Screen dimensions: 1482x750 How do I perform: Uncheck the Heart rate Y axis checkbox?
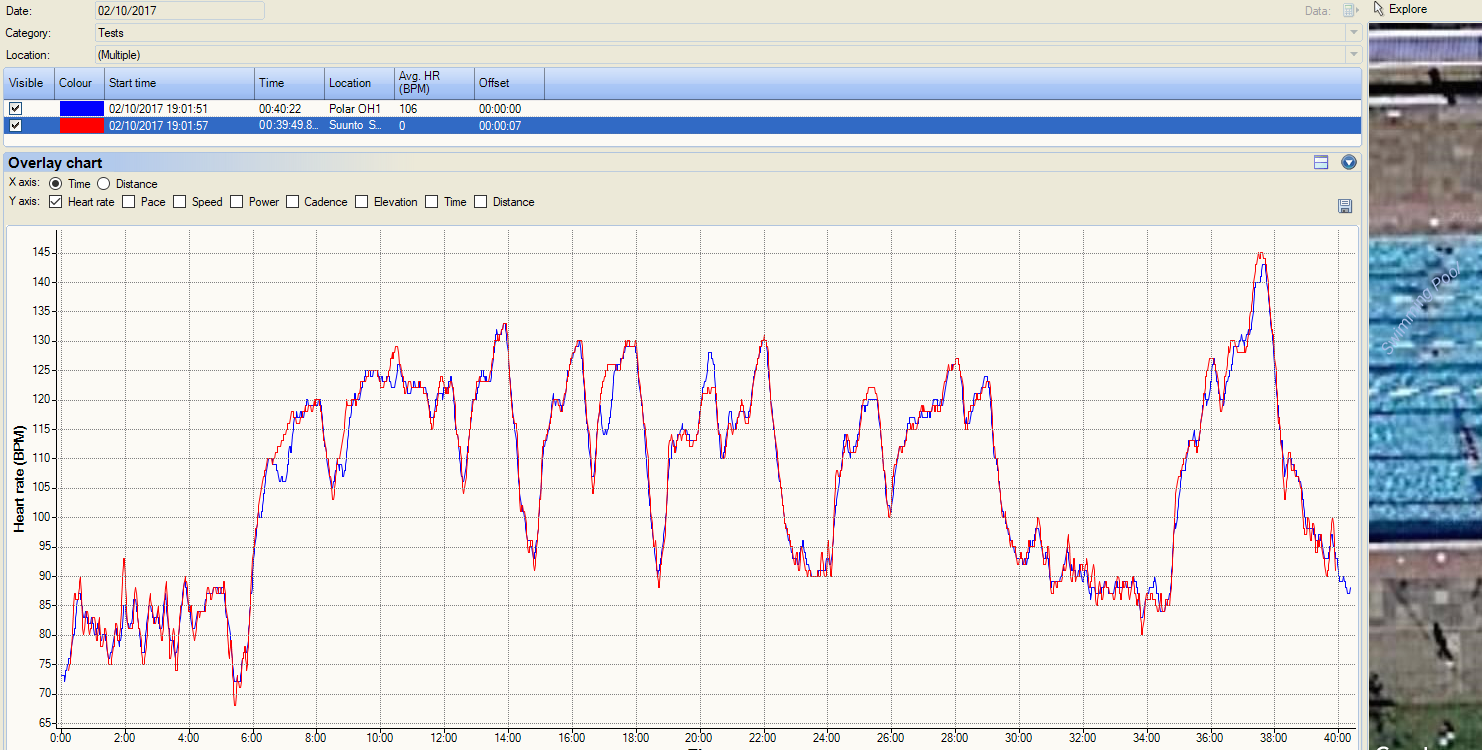pyautogui.click(x=56, y=202)
